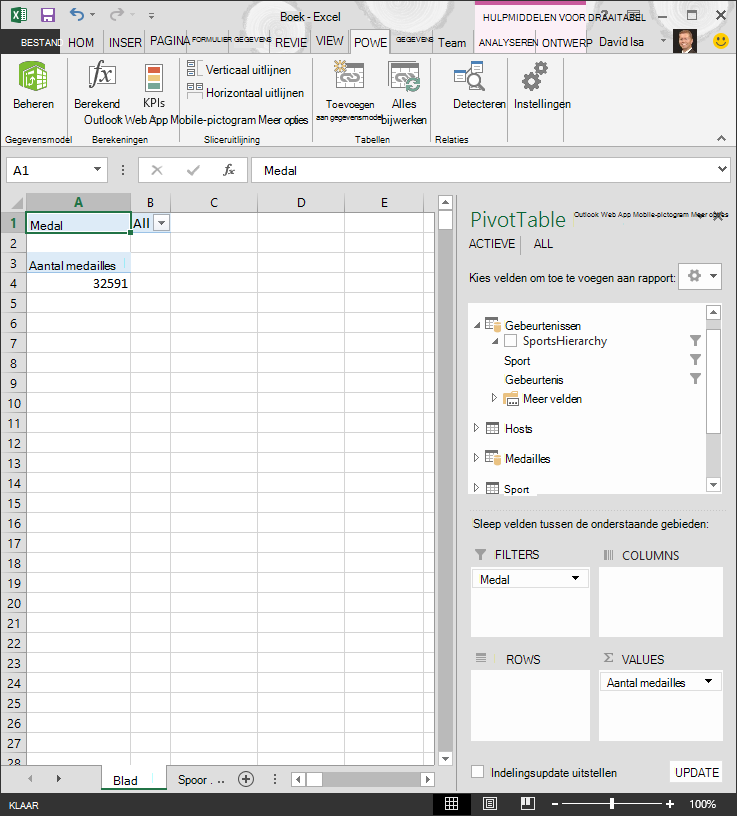This screenshot has height=816, width=737.
Task: Select the Spoor sheet tab
Action: [201, 780]
